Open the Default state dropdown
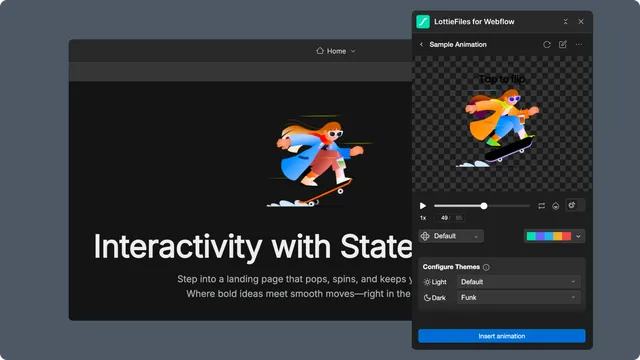640x360 pixels. 451,236
